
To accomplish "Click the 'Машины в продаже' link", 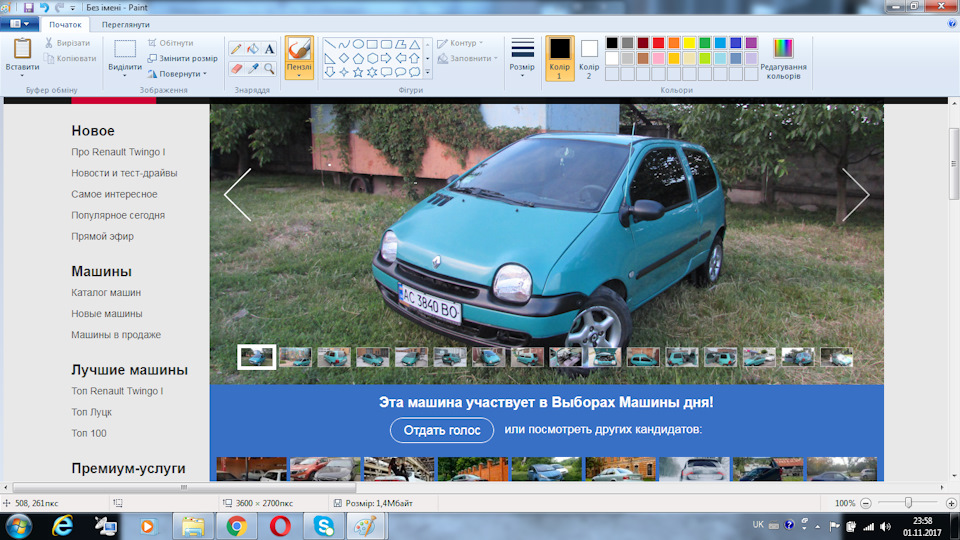I will pos(116,335).
